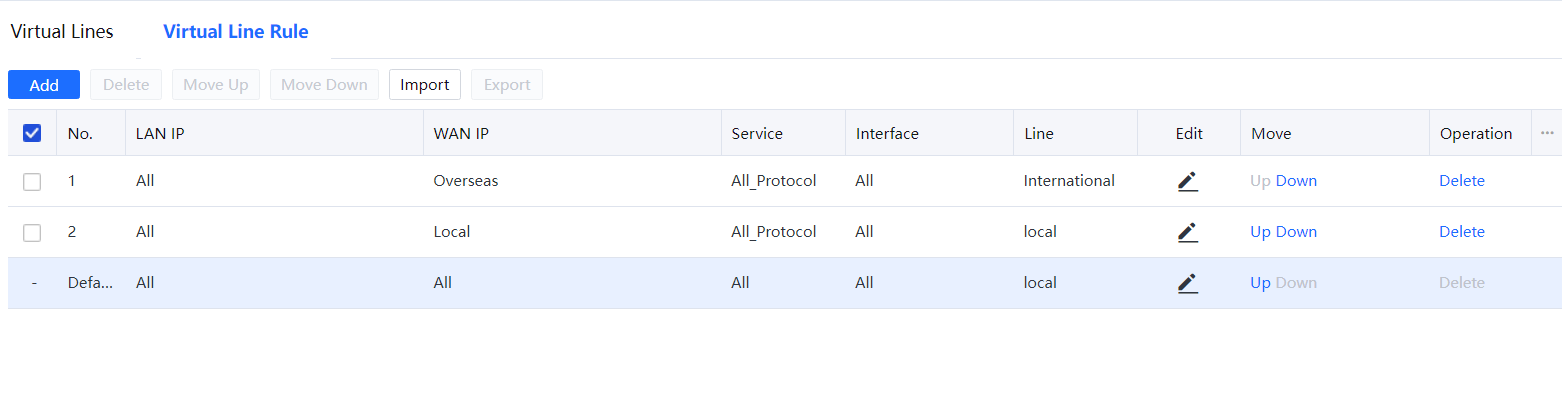Toggle the select-all checkbox in header
The width and height of the screenshot is (1562, 402).
tap(32, 133)
